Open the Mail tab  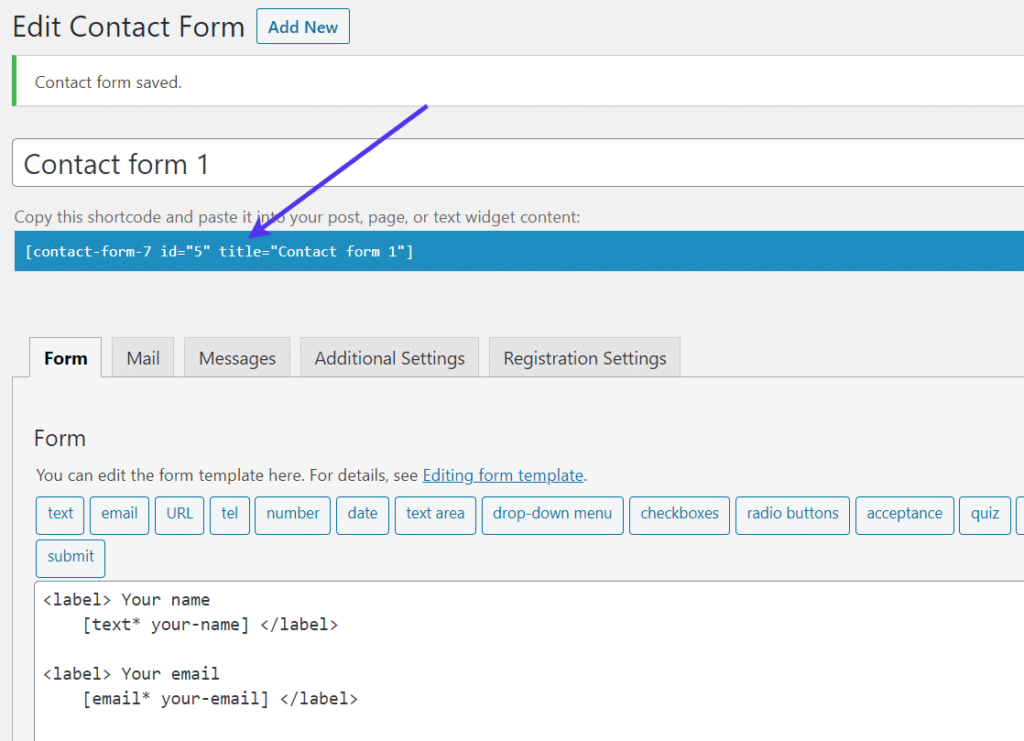coord(143,358)
